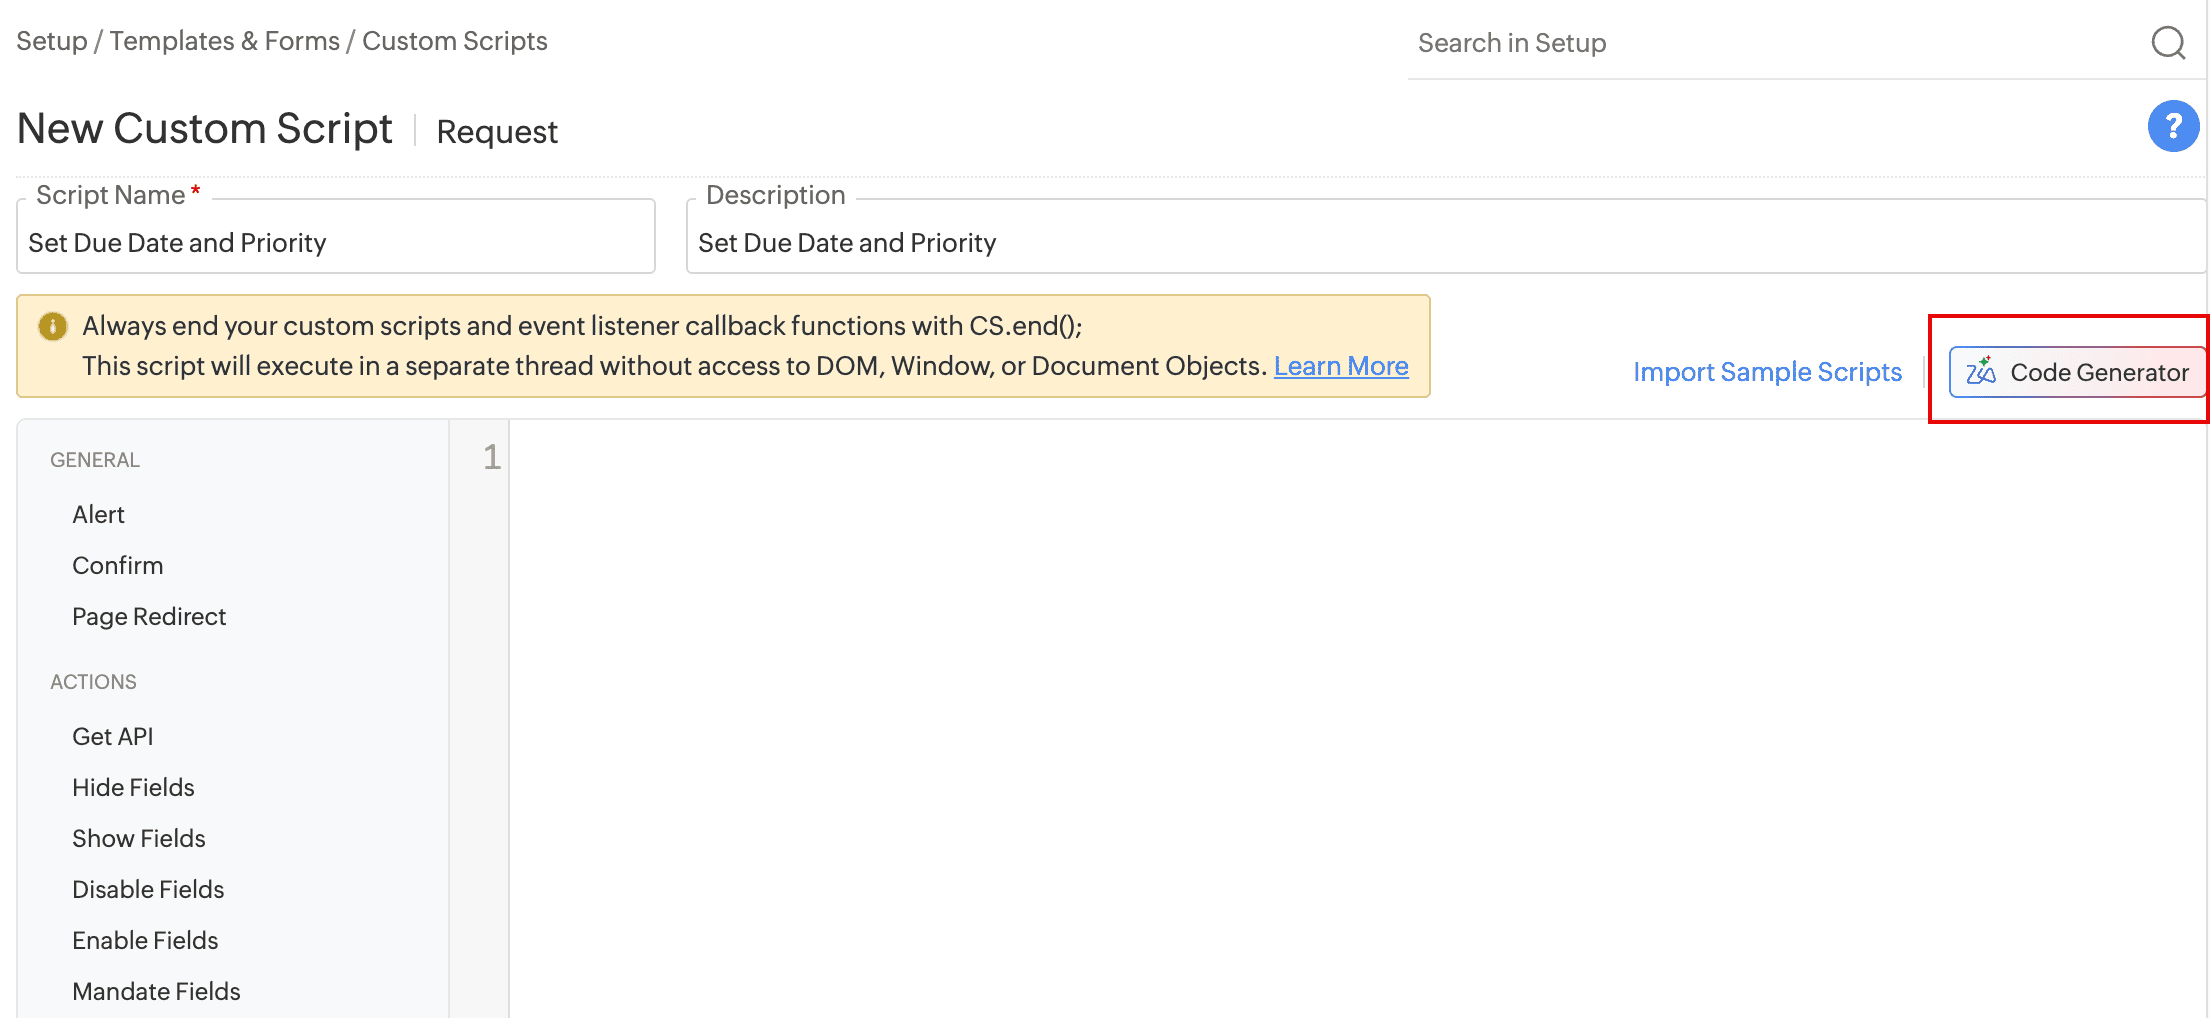Follow the Learn More link

click(x=1341, y=366)
